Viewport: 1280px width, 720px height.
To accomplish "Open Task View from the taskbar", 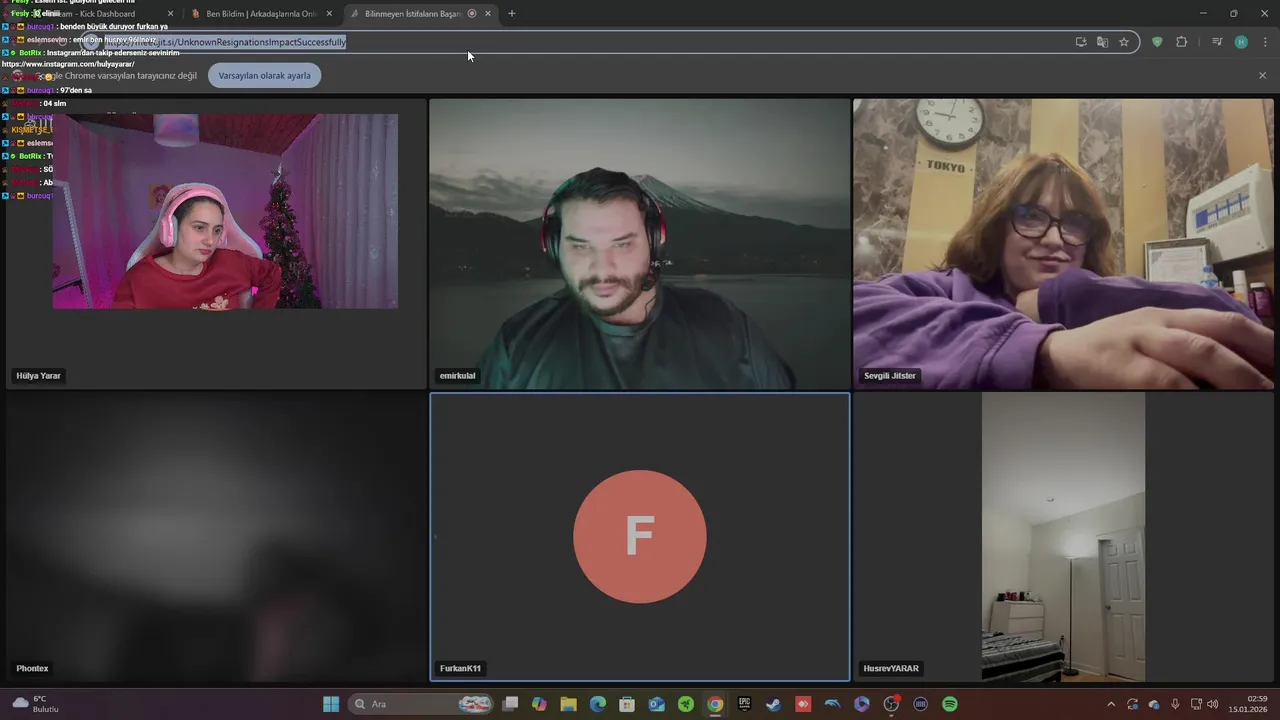I will 511,704.
